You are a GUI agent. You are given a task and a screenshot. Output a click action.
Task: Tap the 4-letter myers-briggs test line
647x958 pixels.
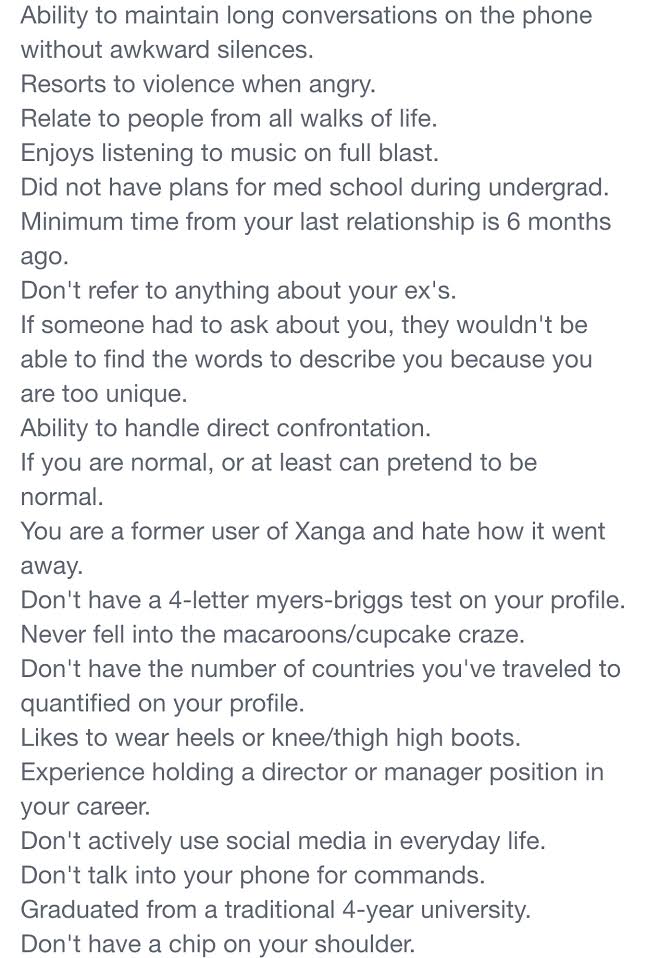322,600
